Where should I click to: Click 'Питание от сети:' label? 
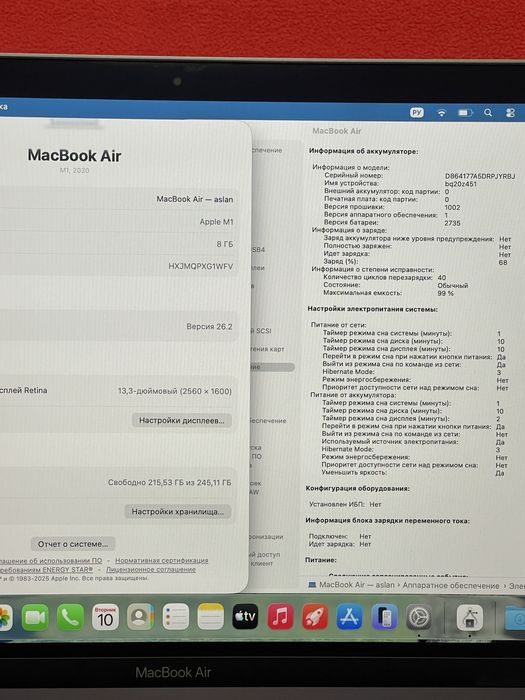click(x=338, y=325)
